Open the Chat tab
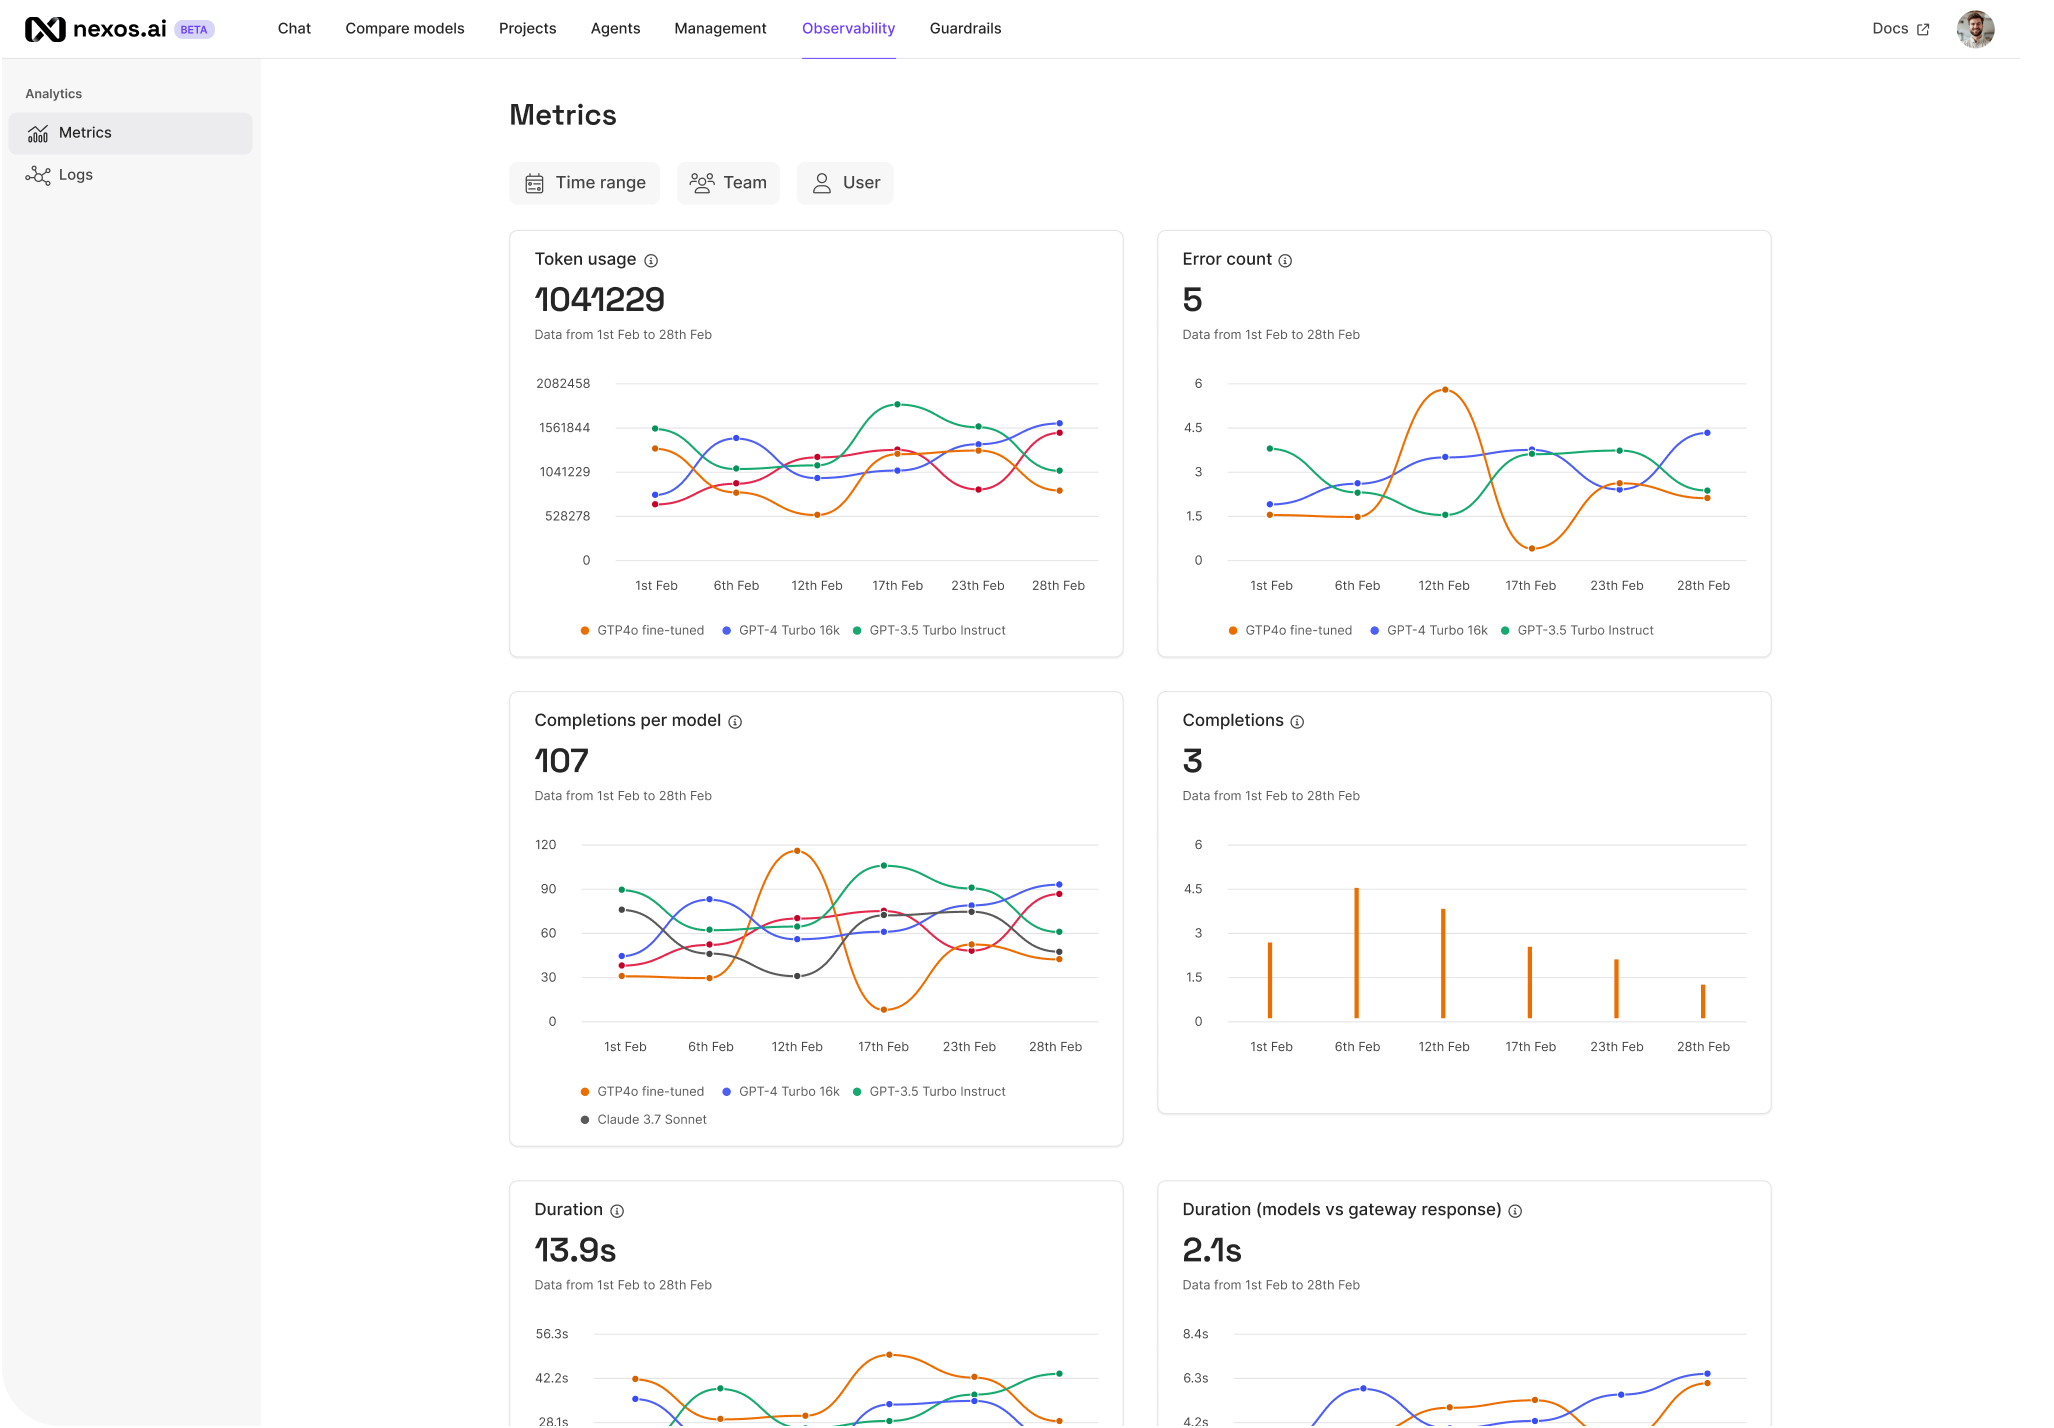The image size is (2054, 1428). point(294,28)
